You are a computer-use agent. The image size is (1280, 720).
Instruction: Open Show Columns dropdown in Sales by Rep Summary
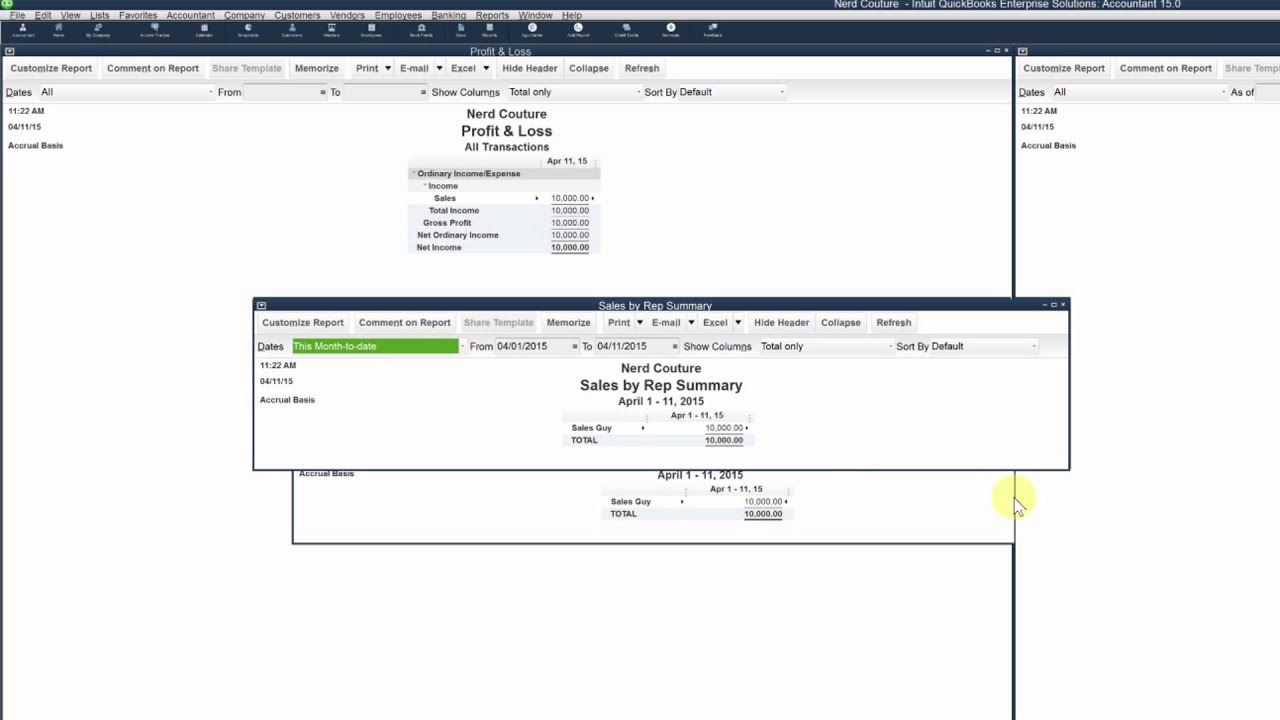pyautogui.click(x=891, y=346)
